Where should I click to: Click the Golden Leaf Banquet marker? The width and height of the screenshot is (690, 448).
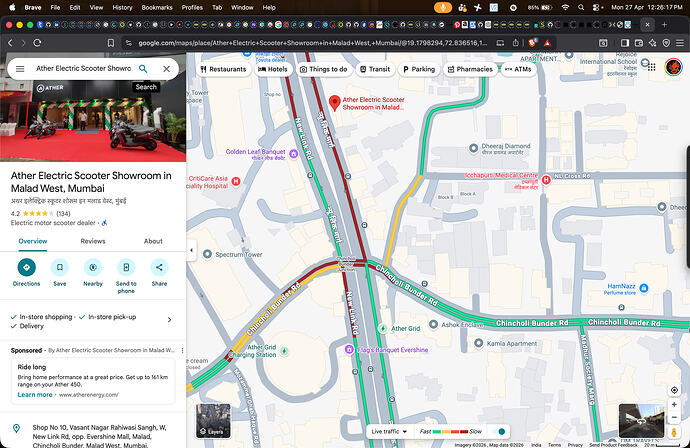[x=294, y=153]
